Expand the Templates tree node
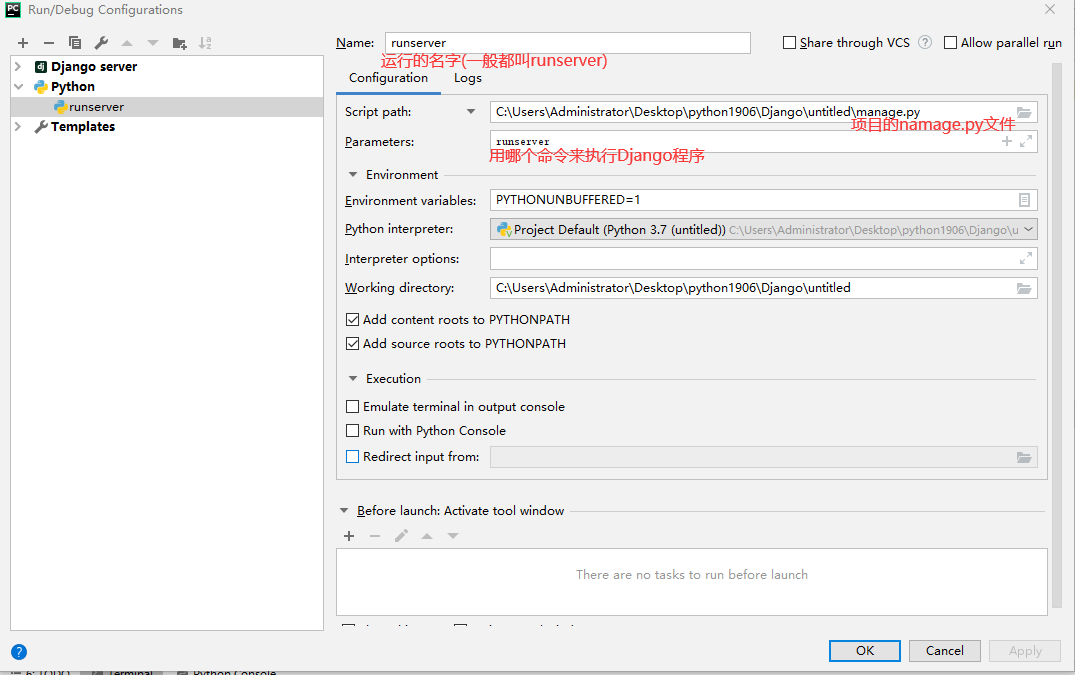1075x675 pixels. pyautogui.click(x=19, y=126)
